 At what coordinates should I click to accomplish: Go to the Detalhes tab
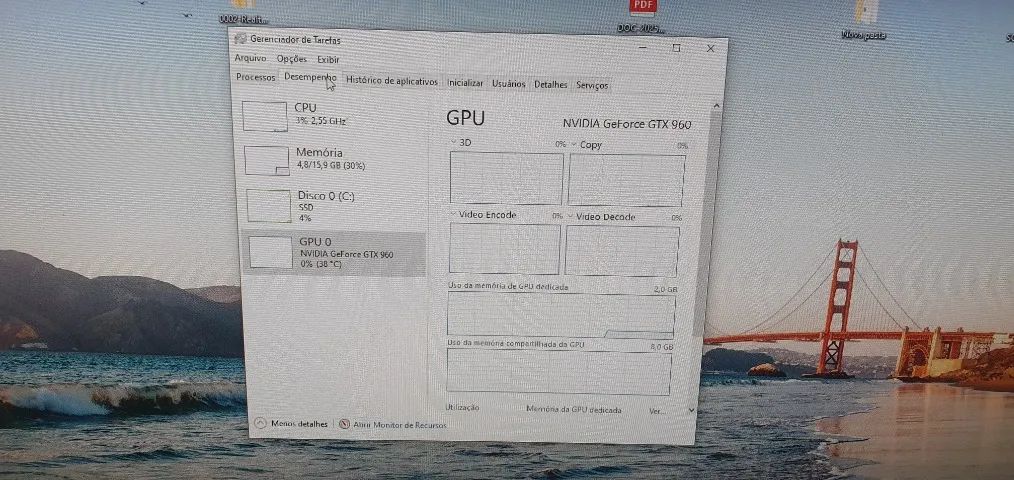(550, 85)
